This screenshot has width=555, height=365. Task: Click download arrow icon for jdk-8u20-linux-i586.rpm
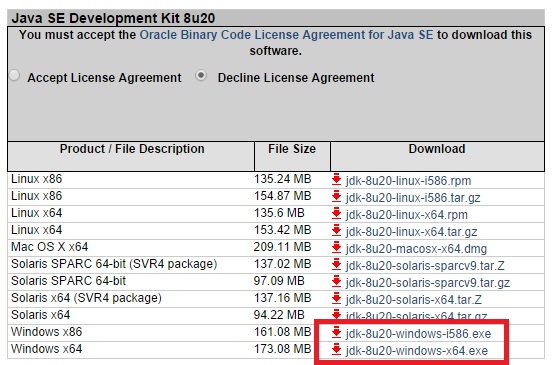coord(336,179)
